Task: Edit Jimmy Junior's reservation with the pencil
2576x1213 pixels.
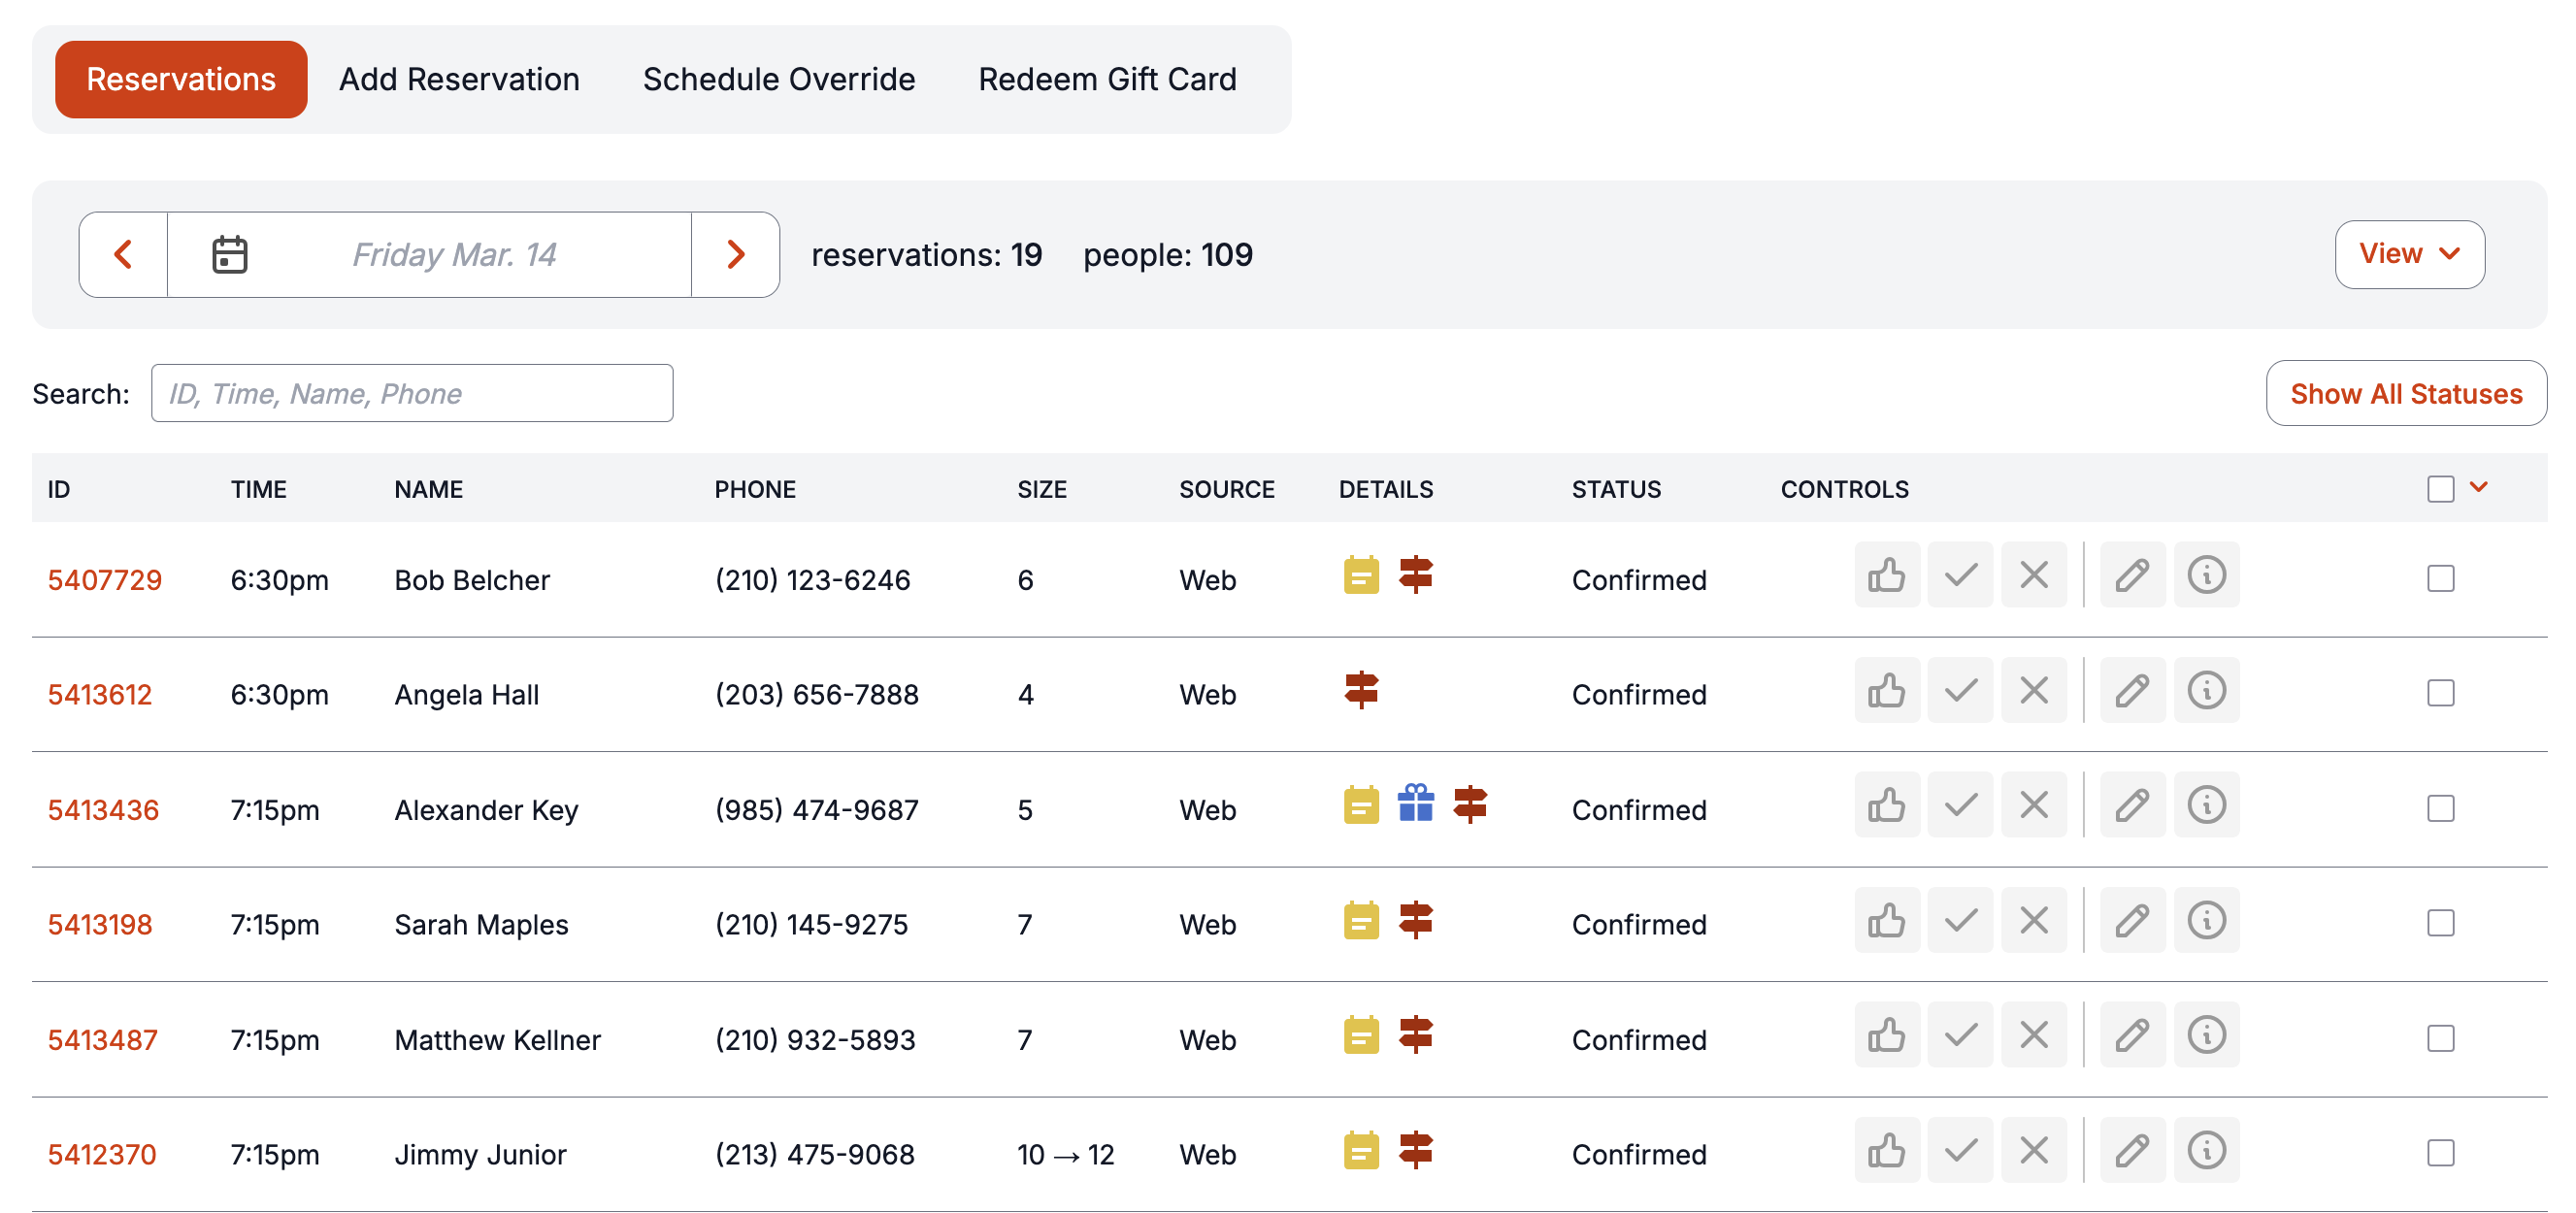Action: 2132,1150
